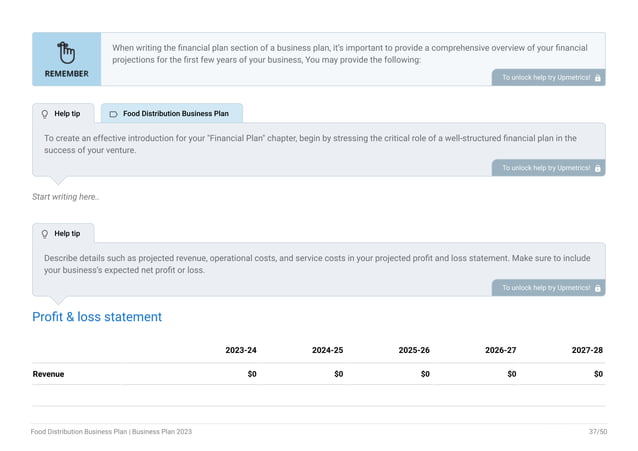Screen dimensions: 638x451
Task: Select the 2024-25 column header
Action: tap(327, 351)
